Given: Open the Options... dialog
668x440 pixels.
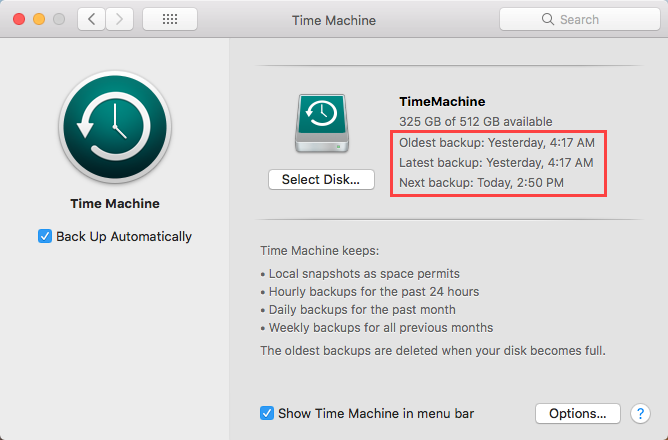Looking at the screenshot, I should (x=578, y=413).
